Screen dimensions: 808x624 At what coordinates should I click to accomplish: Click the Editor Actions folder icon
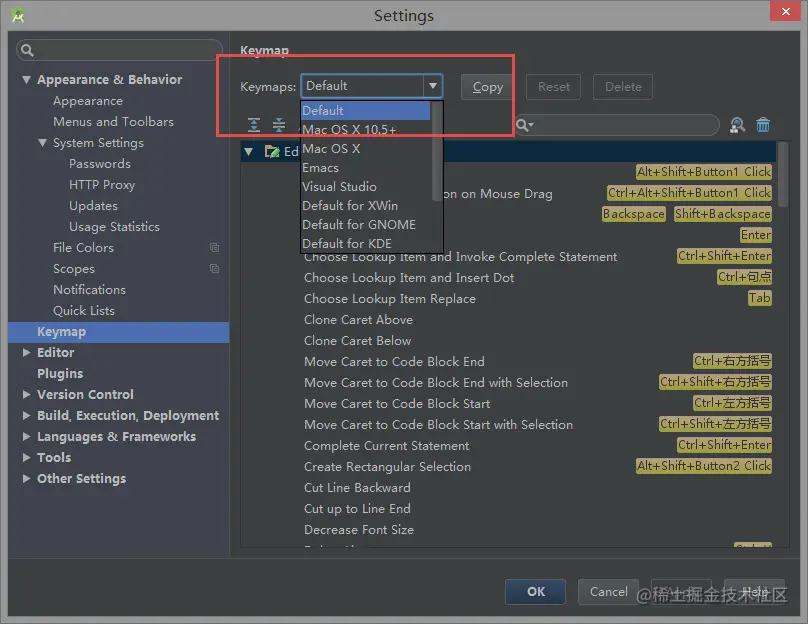272,151
